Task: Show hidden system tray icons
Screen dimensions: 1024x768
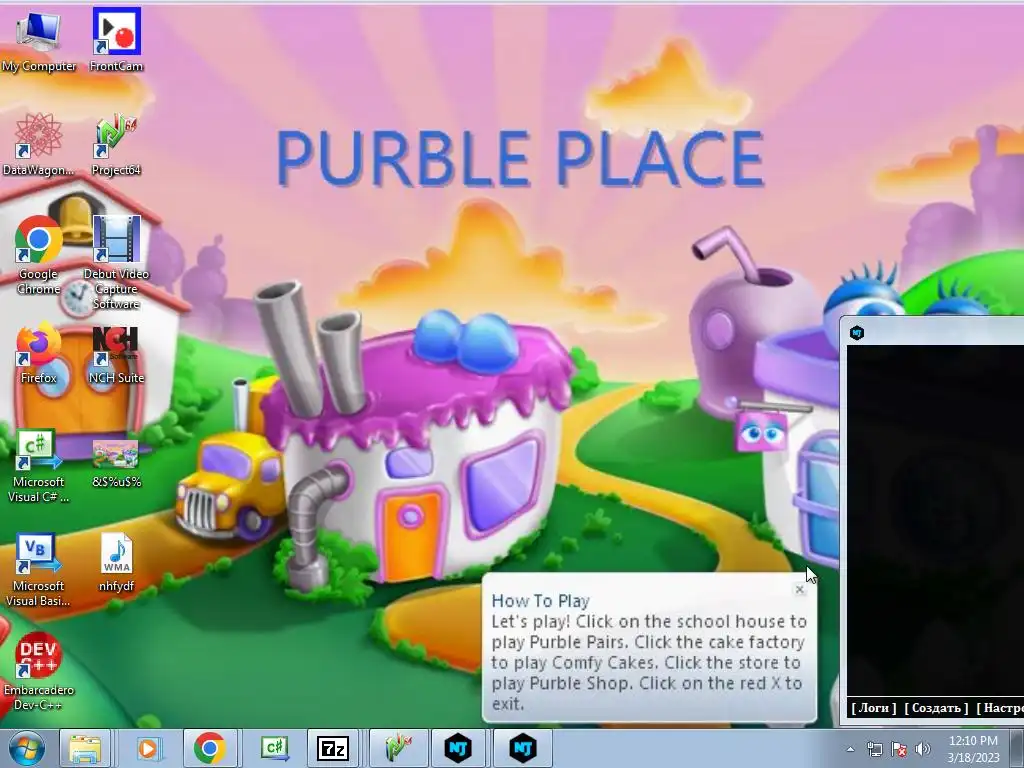Action: [850, 749]
